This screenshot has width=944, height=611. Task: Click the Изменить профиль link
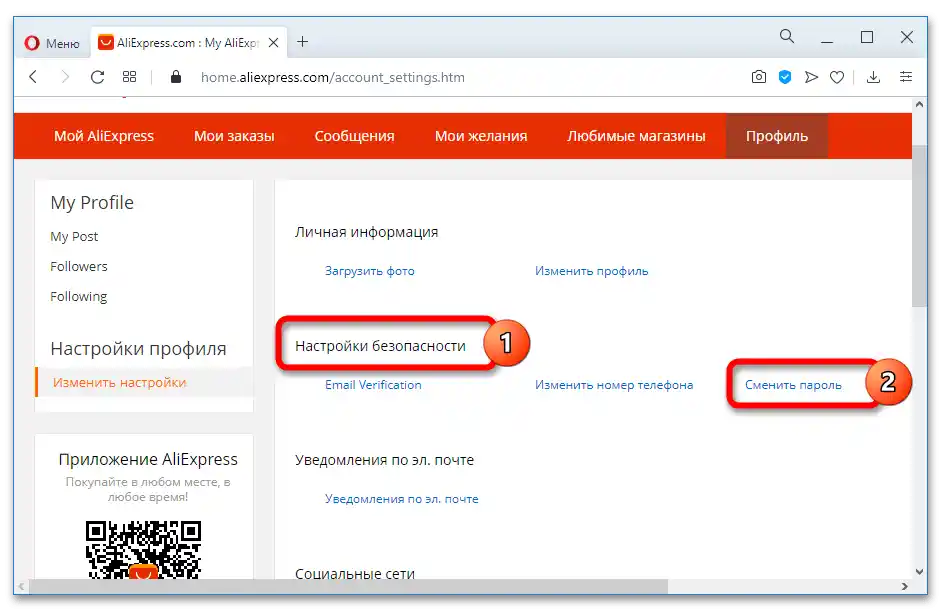click(592, 271)
